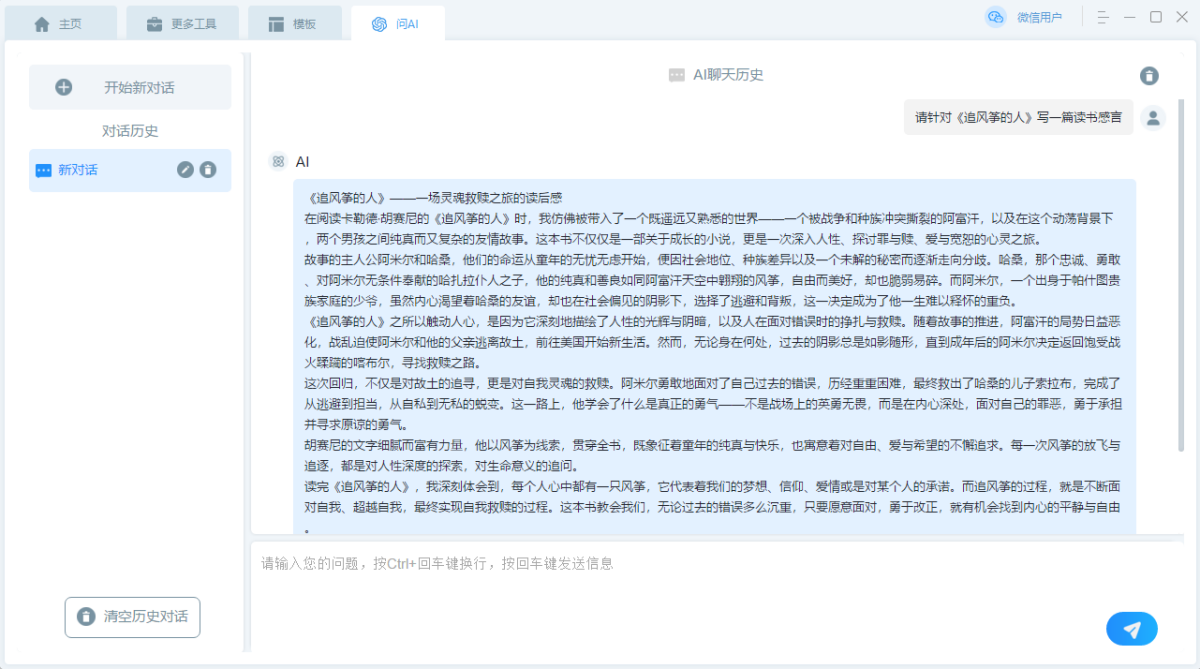Send message with paper plane button
Image resolution: width=1200 pixels, height=669 pixels.
(x=1132, y=629)
